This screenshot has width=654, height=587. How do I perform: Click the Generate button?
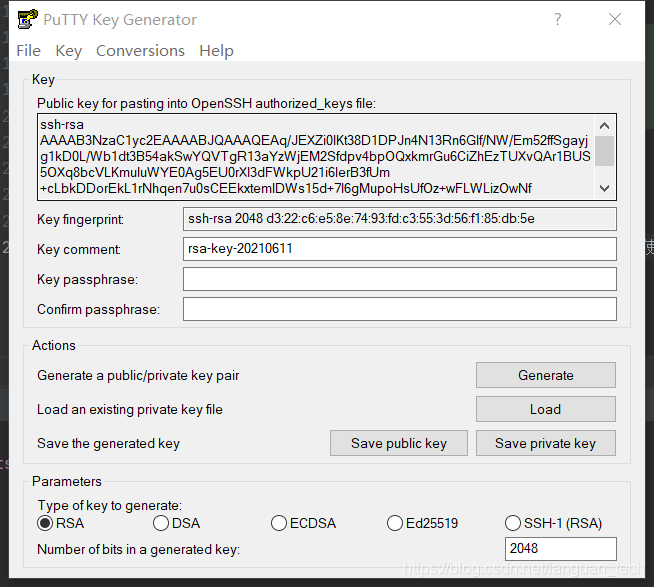click(x=546, y=375)
